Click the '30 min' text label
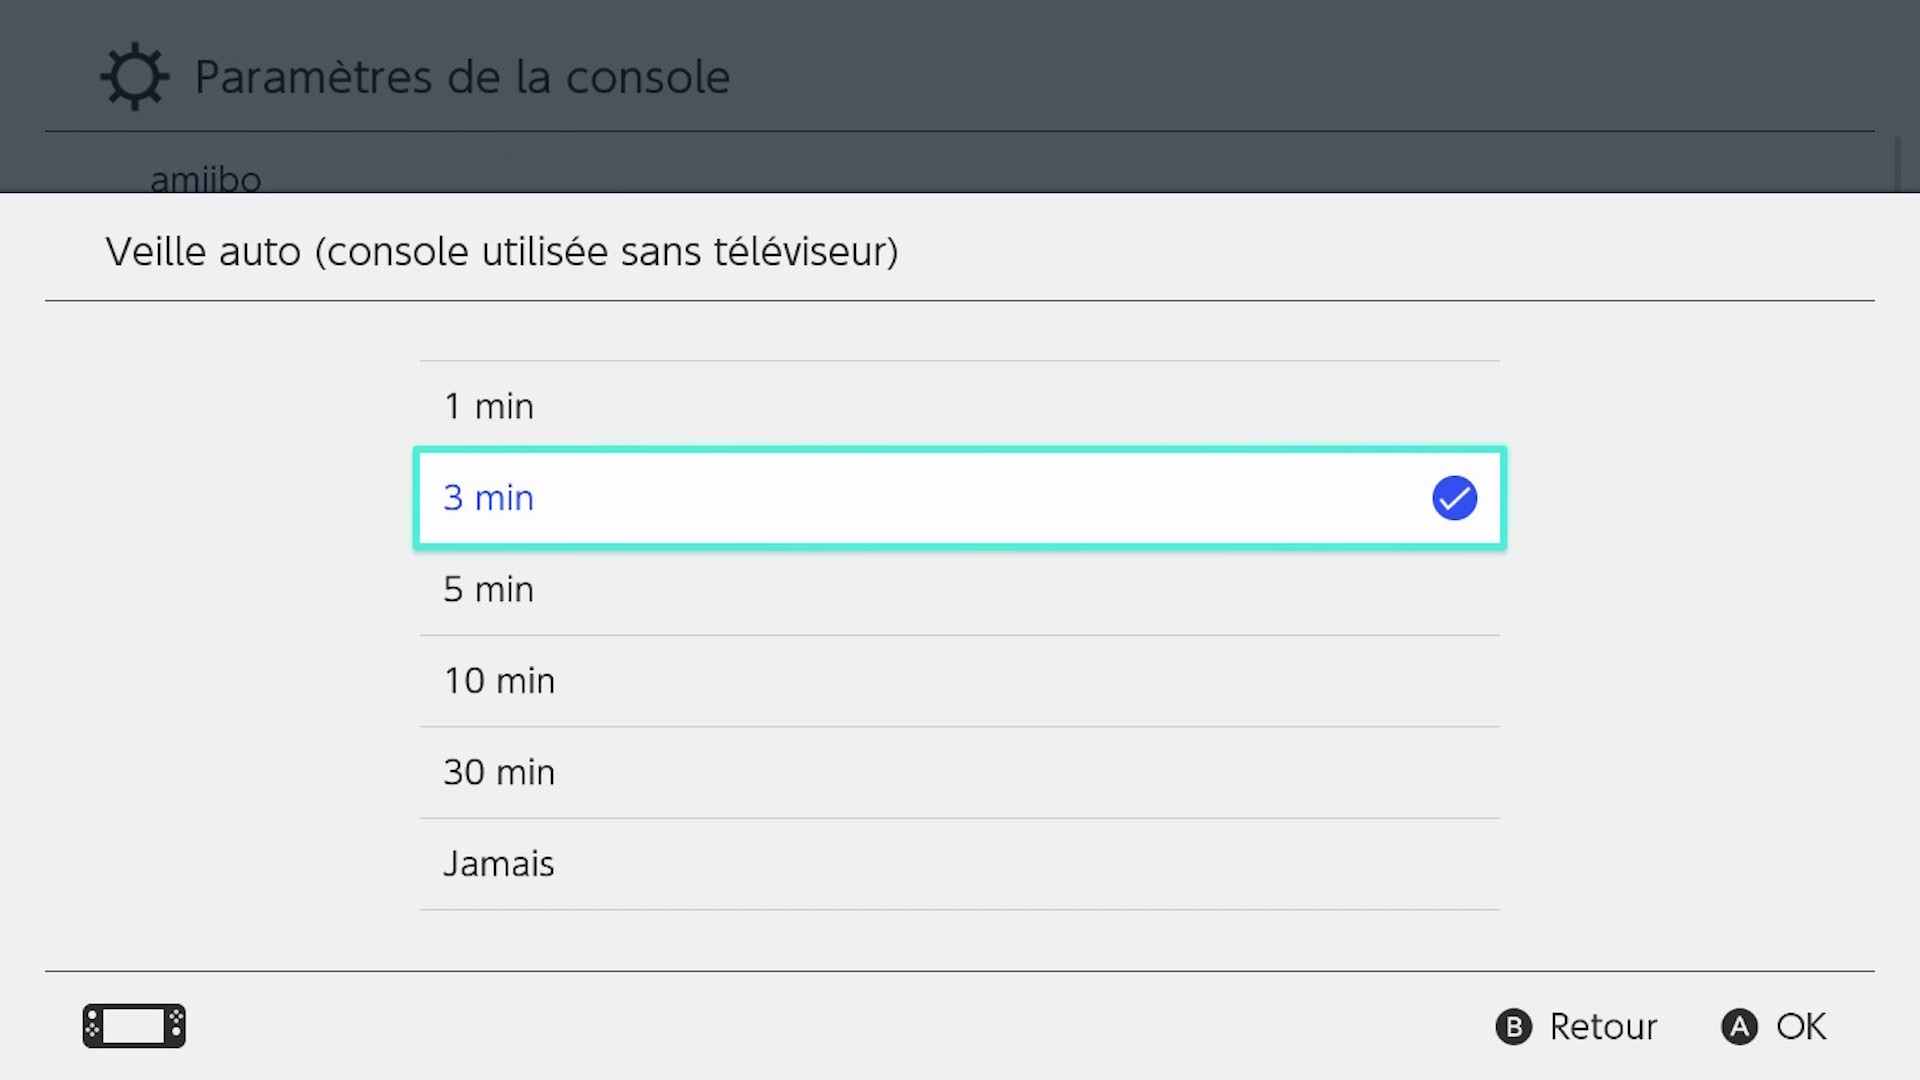The width and height of the screenshot is (1920, 1080). [x=498, y=773]
